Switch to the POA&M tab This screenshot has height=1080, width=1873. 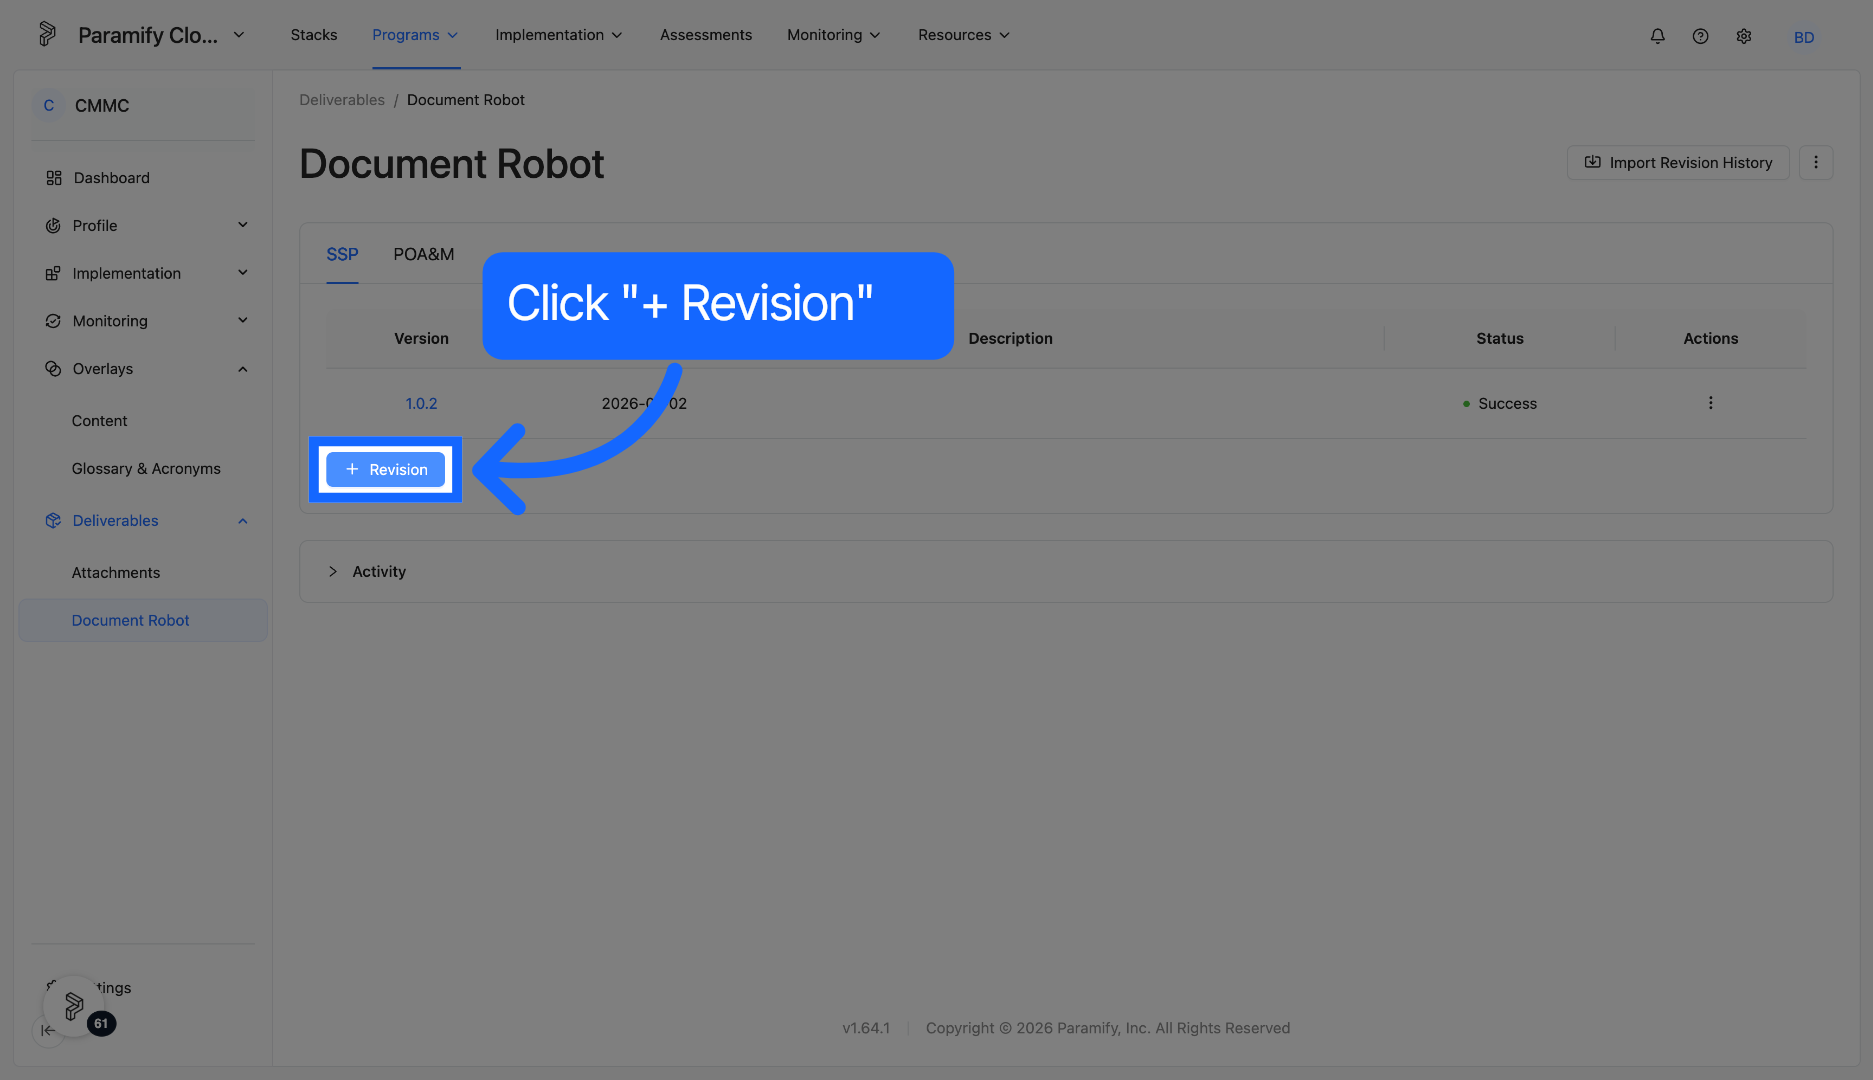pyautogui.click(x=423, y=254)
